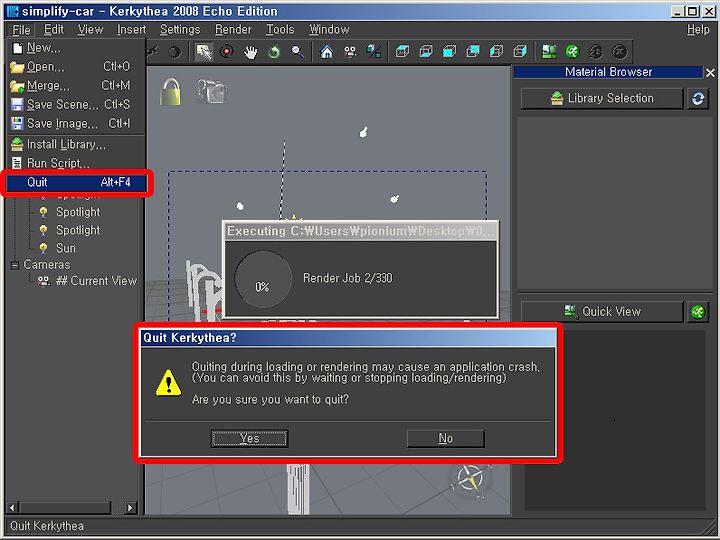720x540 pixels.
Task: Click green icon beside Quick View
Action: pyautogui.click(x=698, y=312)
